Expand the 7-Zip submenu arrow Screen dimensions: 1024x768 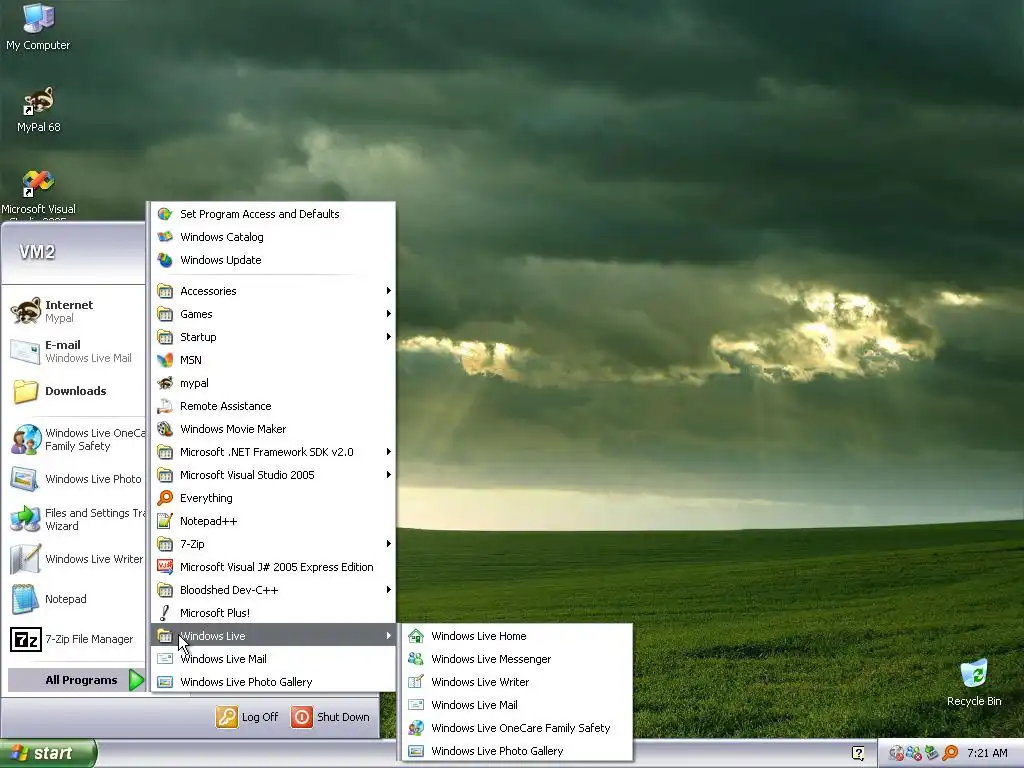[389, 543]
